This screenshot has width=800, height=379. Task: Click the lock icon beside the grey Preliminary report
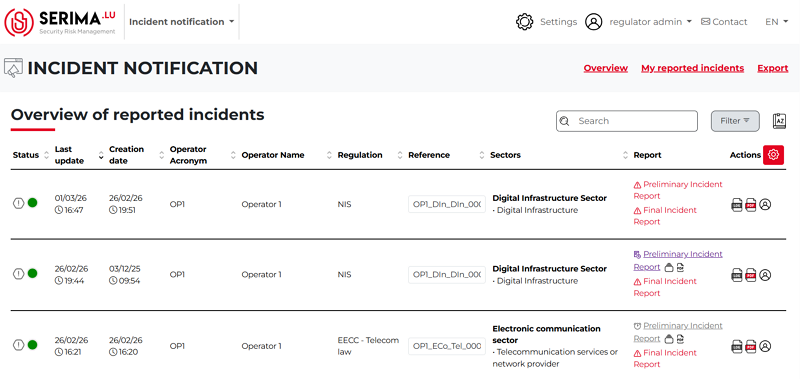pyautogui.click(x=669, y=339)
